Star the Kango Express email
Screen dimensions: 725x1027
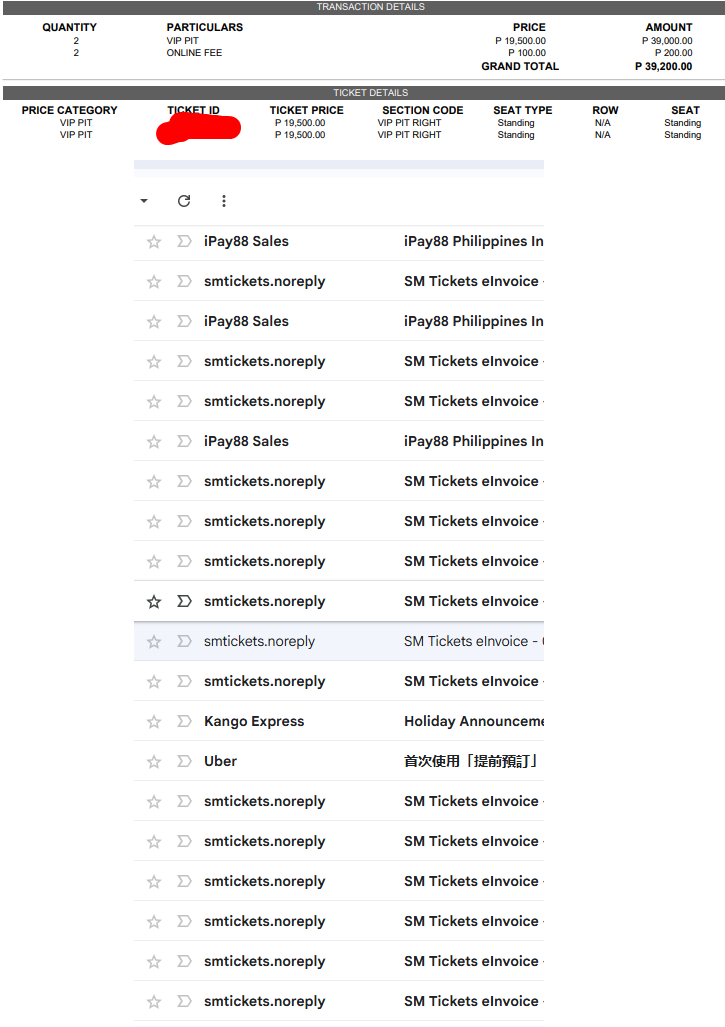coord(154,722)
